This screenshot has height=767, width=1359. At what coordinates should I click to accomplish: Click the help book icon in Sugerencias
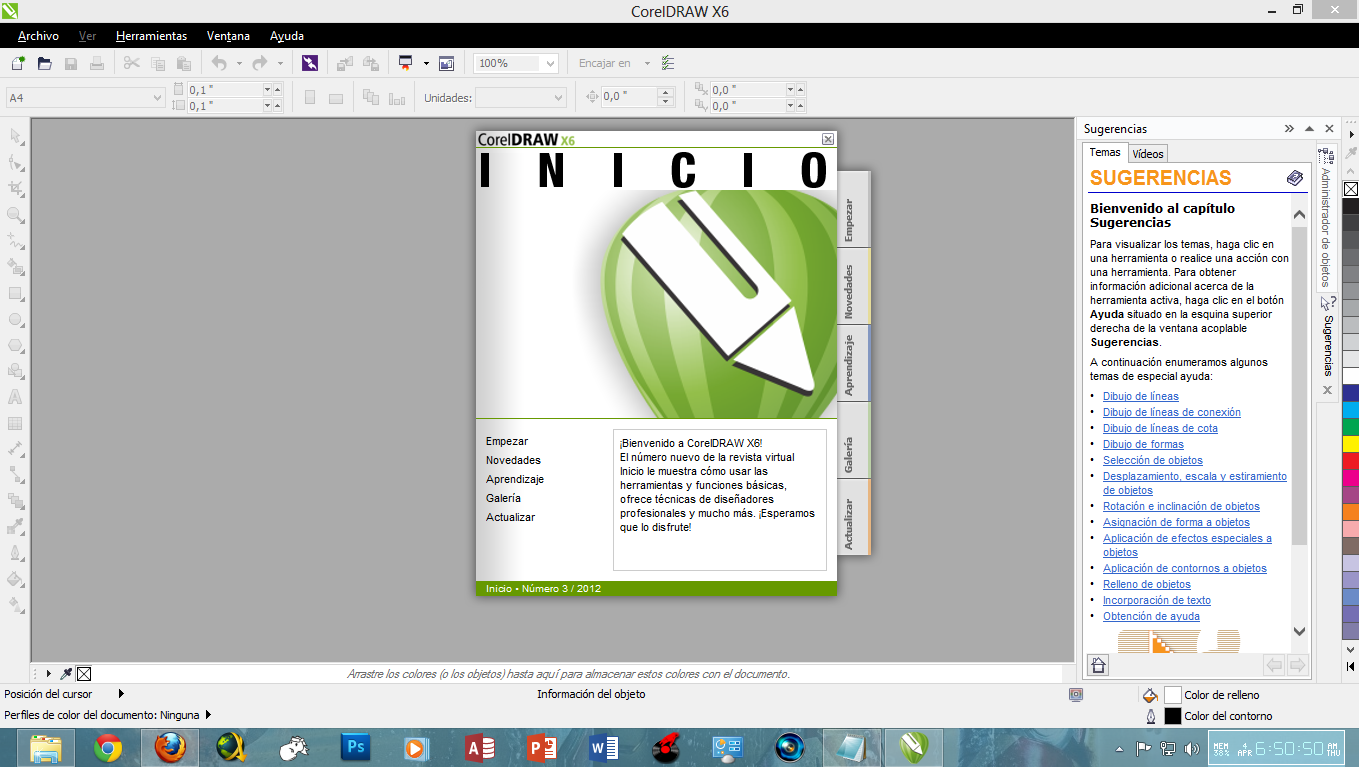point(1295,178)
